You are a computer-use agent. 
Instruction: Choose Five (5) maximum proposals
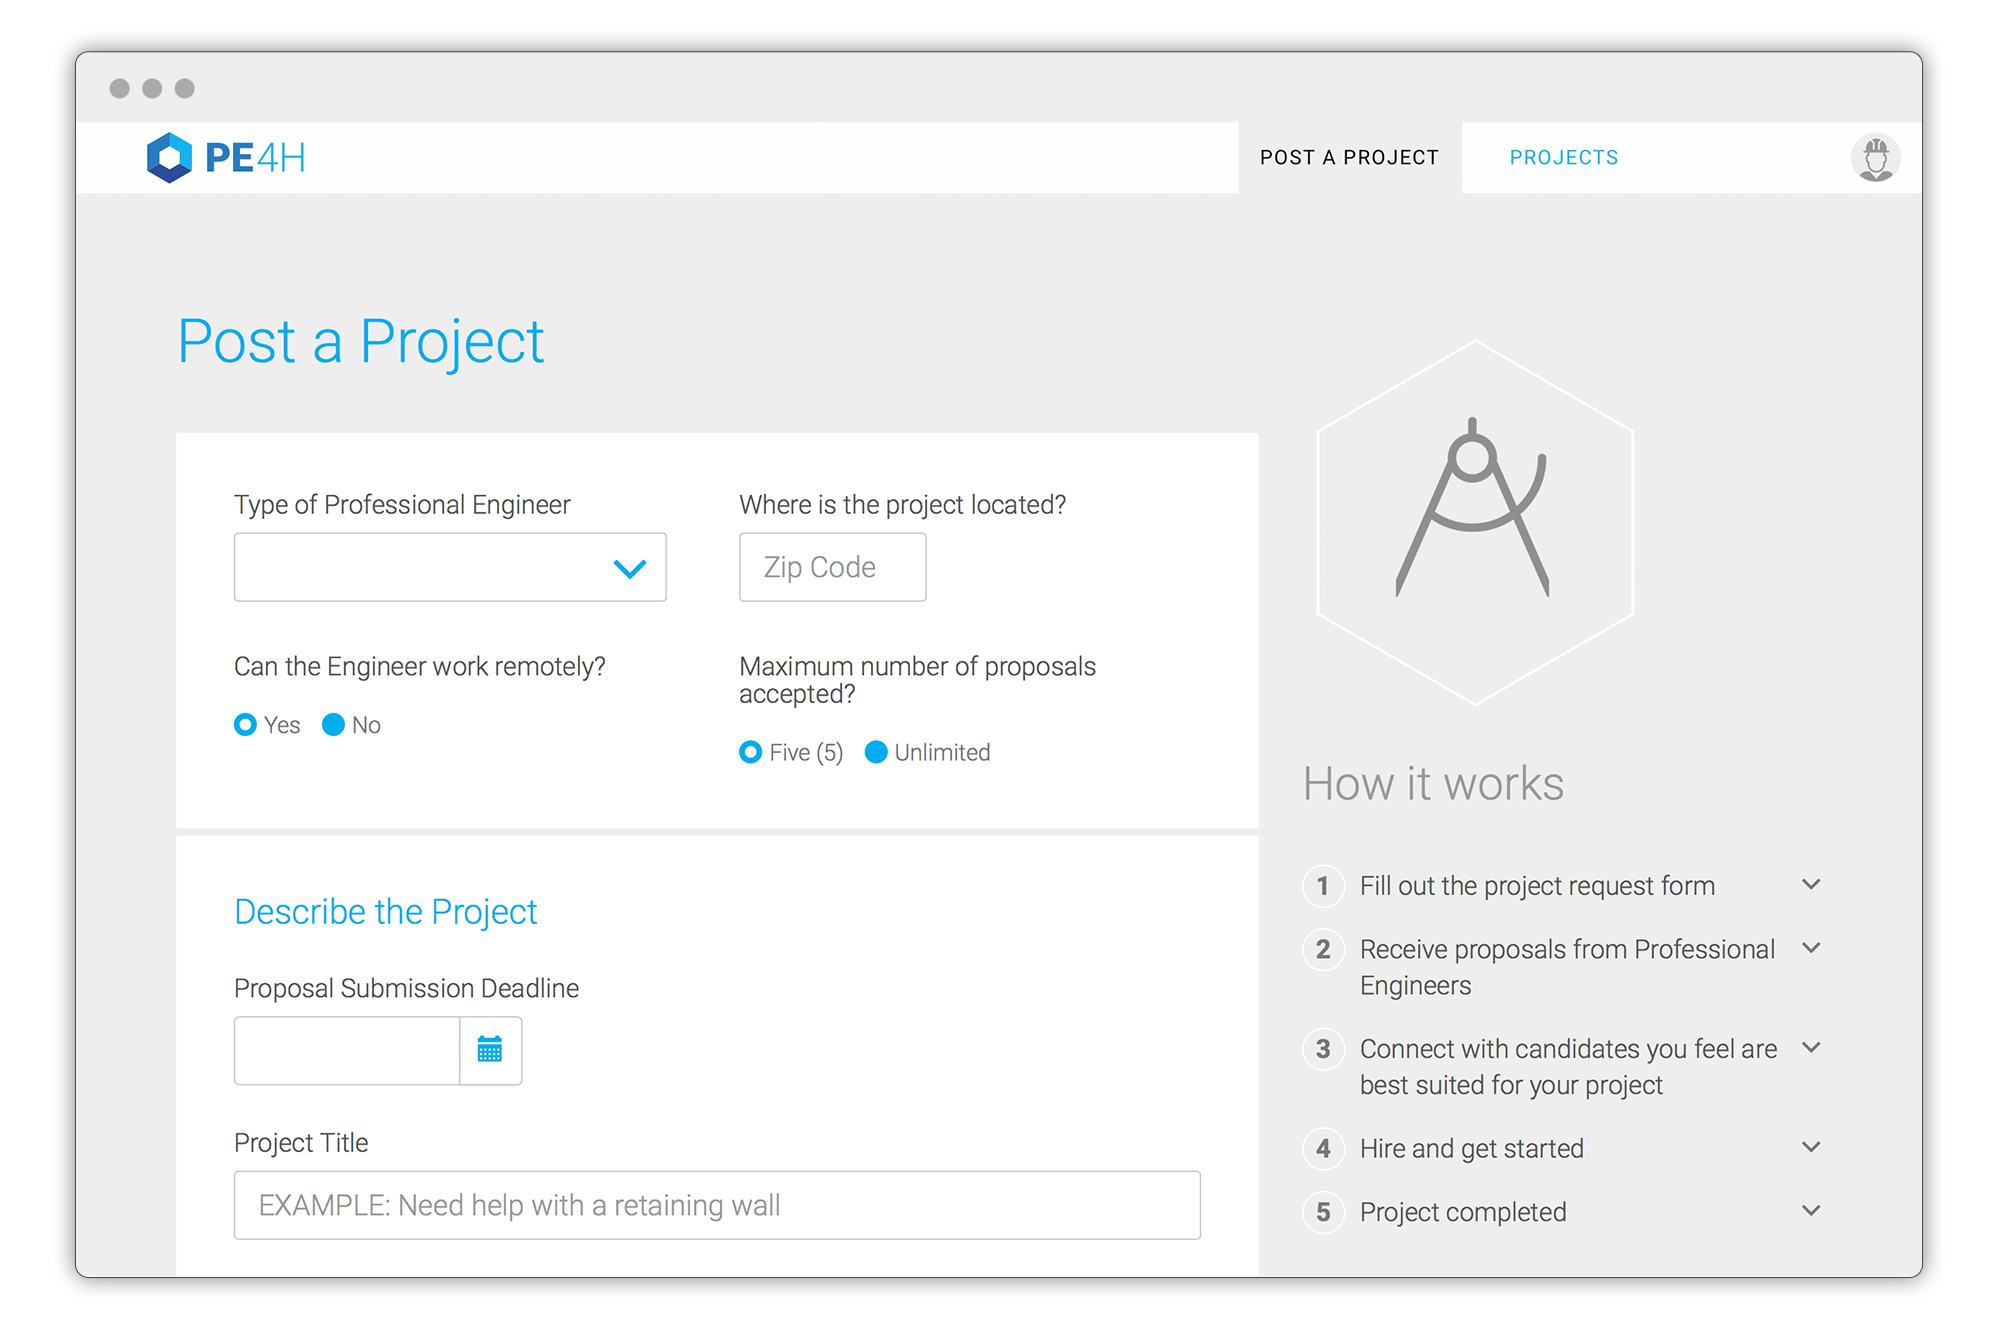[751, 752]
